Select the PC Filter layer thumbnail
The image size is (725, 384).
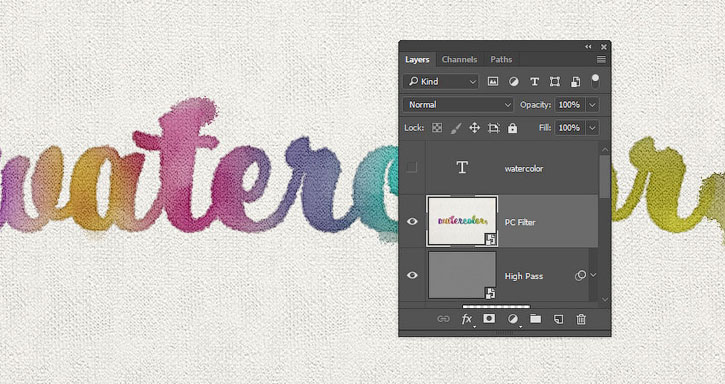[462, 221]
